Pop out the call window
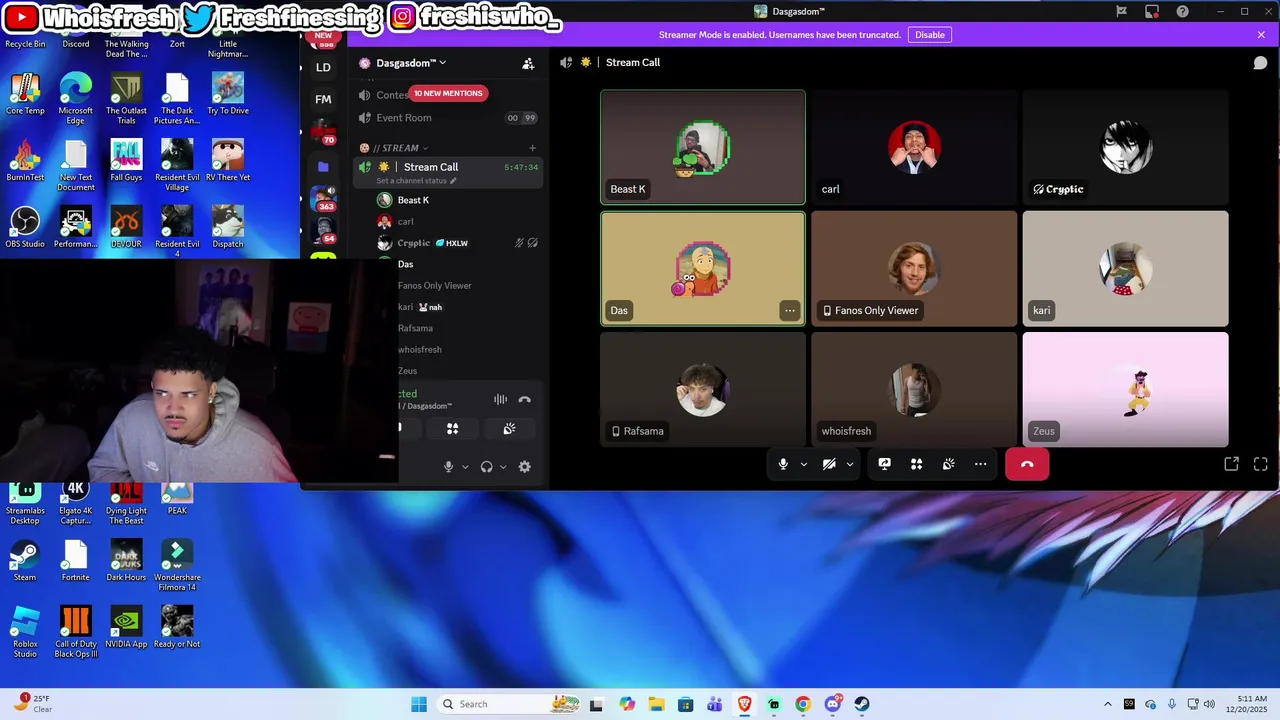Image resolution: width=1280 pixels, height=720 pixels. (x=1232, y=464)
